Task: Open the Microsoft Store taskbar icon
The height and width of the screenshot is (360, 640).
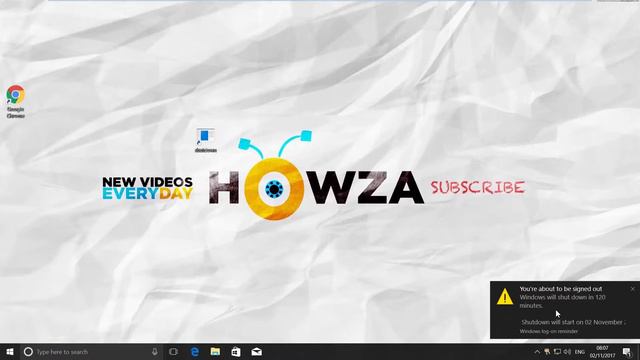Action: coord(236,352)
